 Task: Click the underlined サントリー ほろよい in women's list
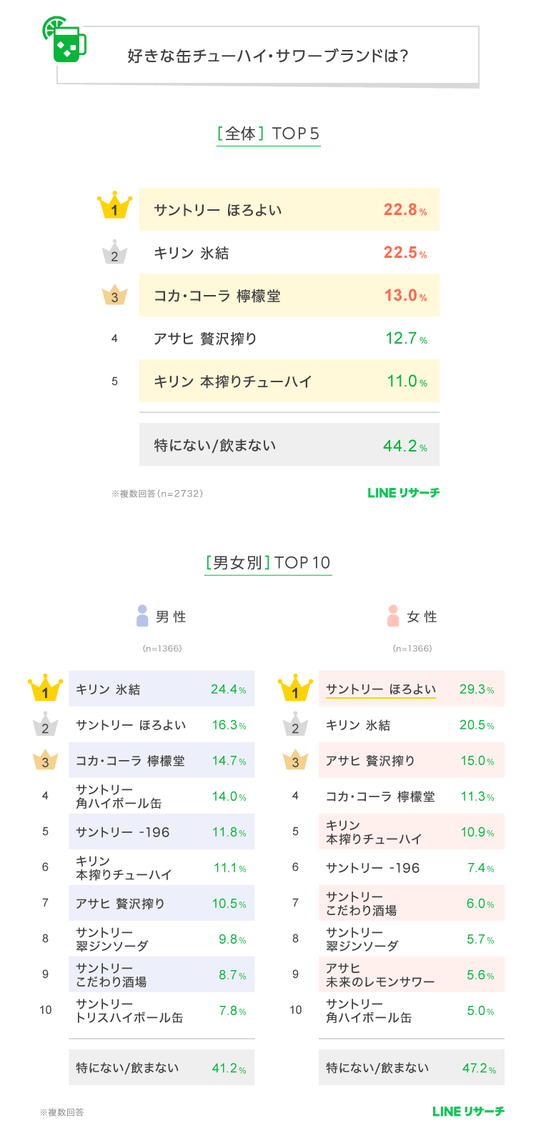[380, 688]
